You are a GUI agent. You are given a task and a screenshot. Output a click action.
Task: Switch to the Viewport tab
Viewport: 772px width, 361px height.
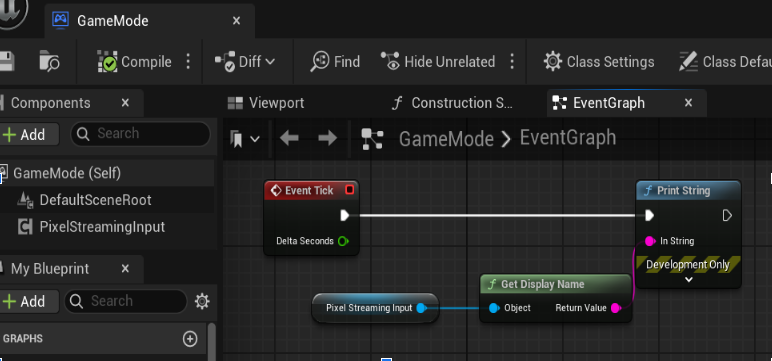click(x=266, y=103)
